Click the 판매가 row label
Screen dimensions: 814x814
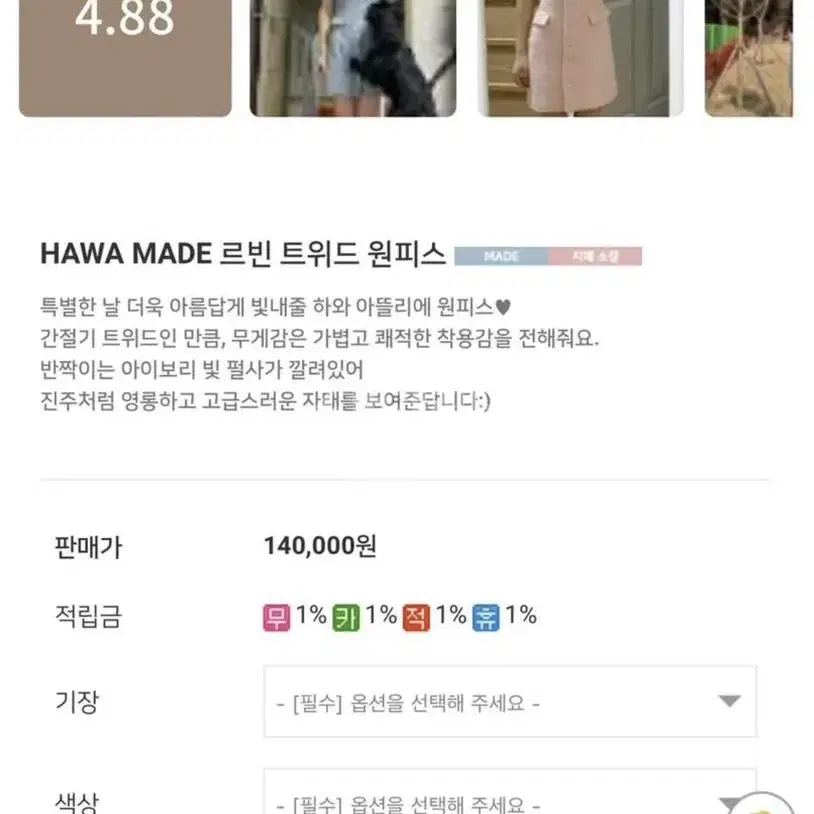[88, 547]
